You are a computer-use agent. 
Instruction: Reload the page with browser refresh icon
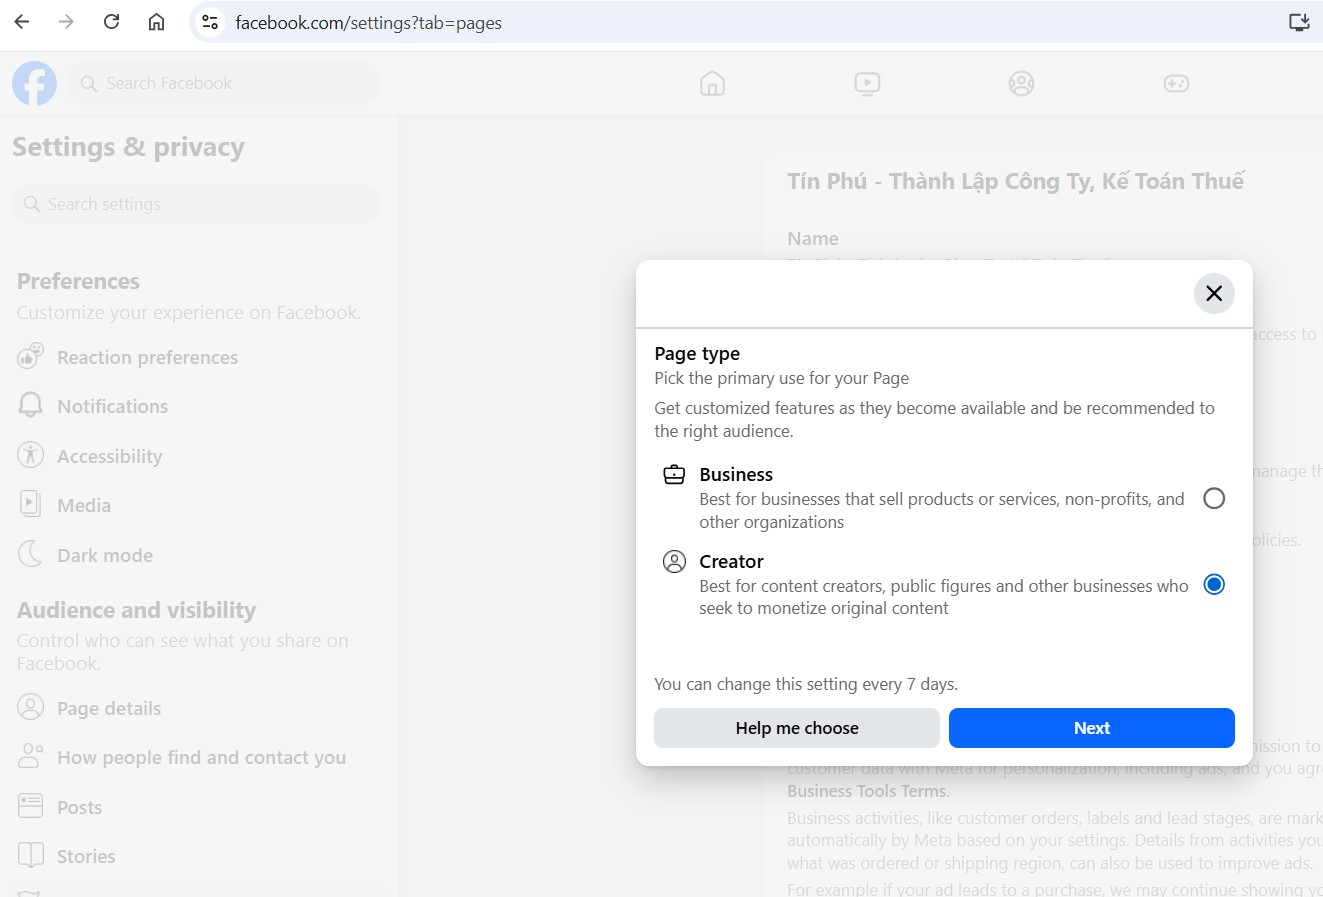[x=112, y=22]
